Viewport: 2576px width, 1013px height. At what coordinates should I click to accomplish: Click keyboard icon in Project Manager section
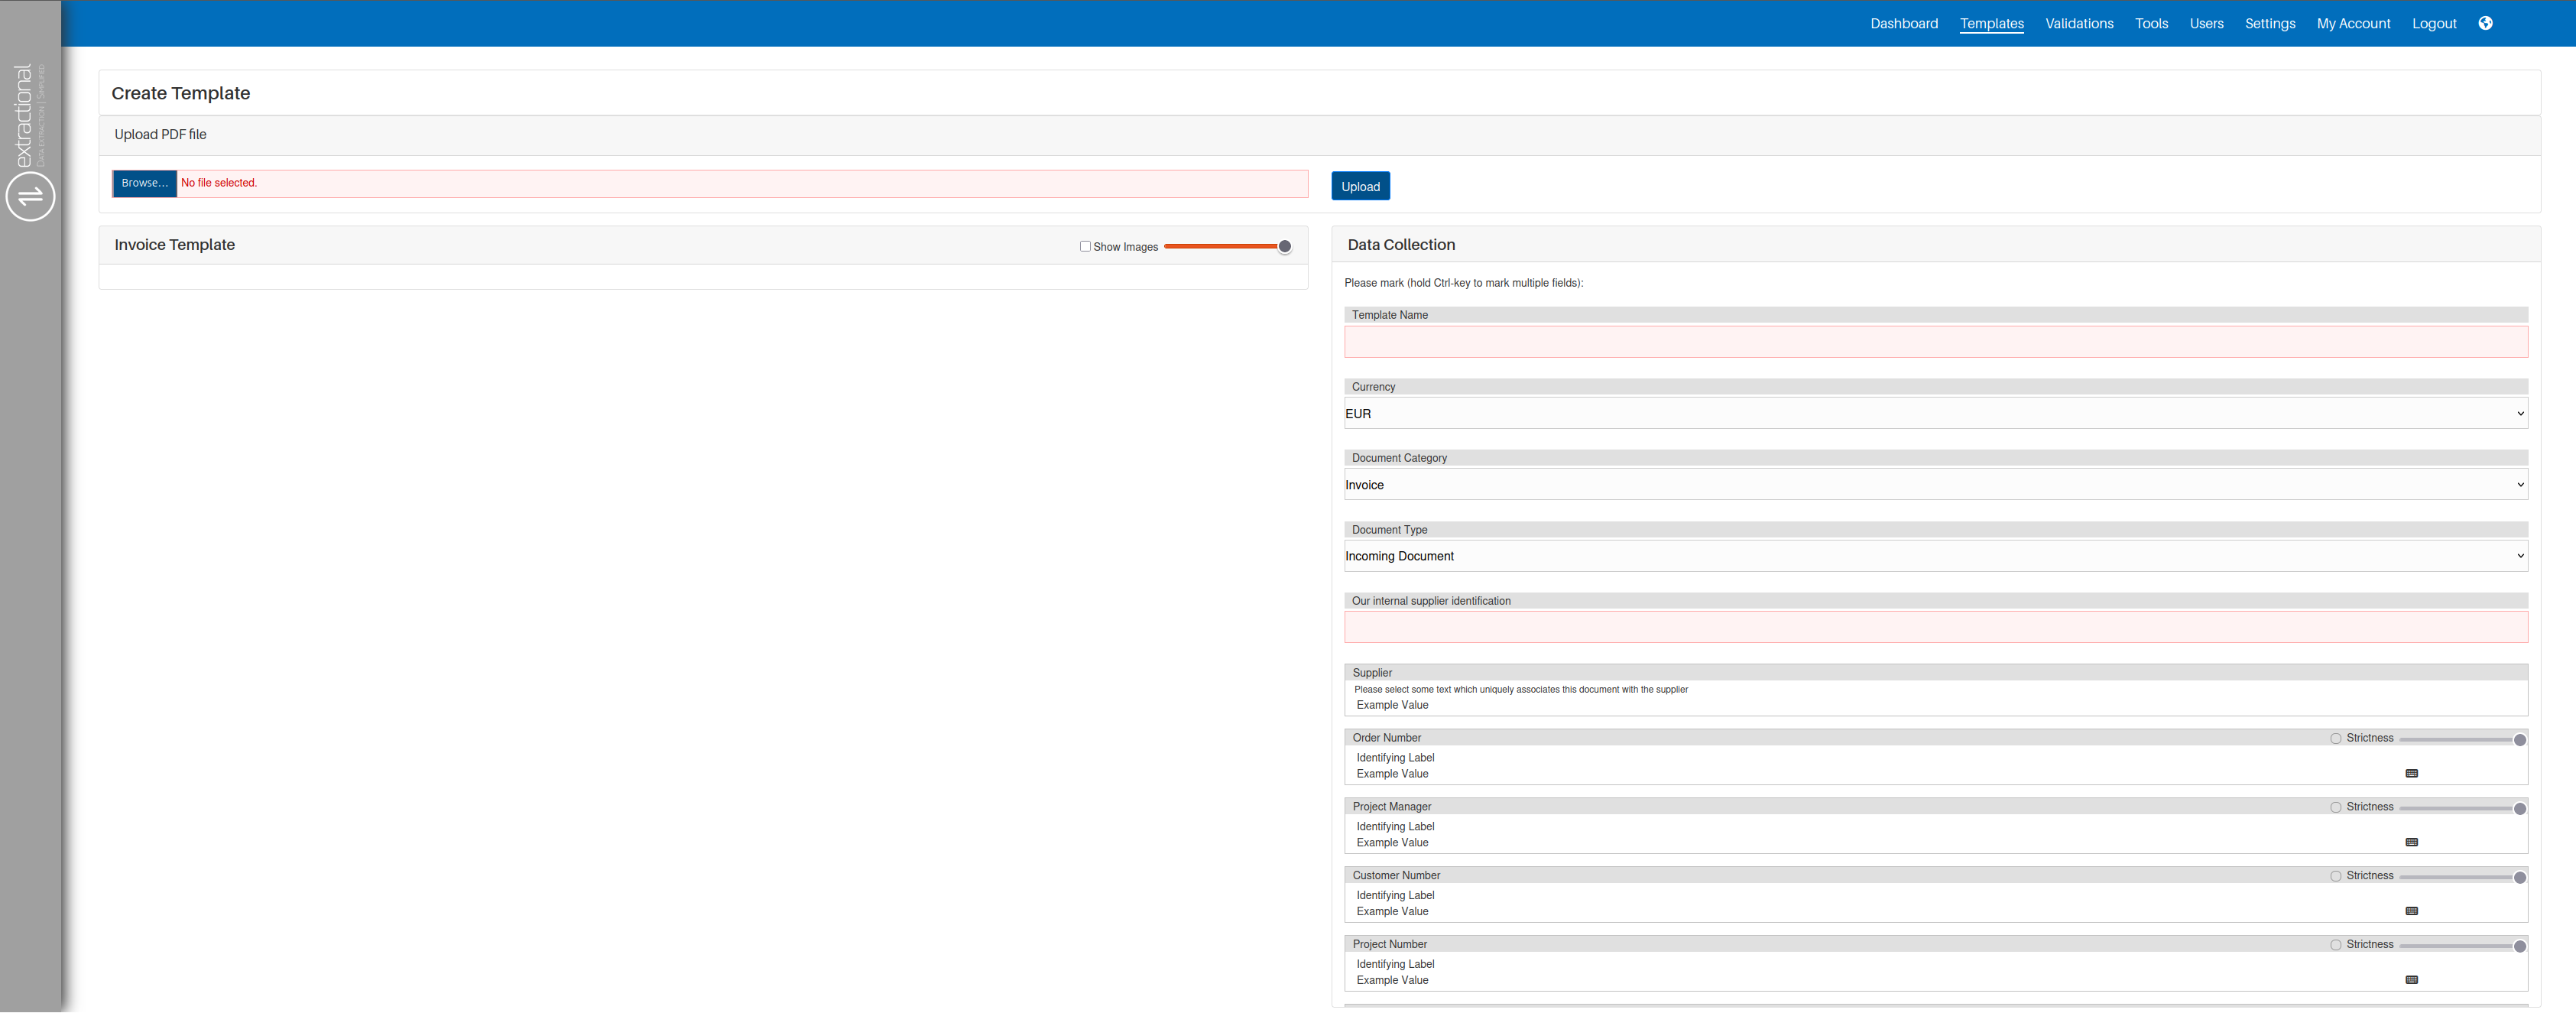pos(2411,842)
